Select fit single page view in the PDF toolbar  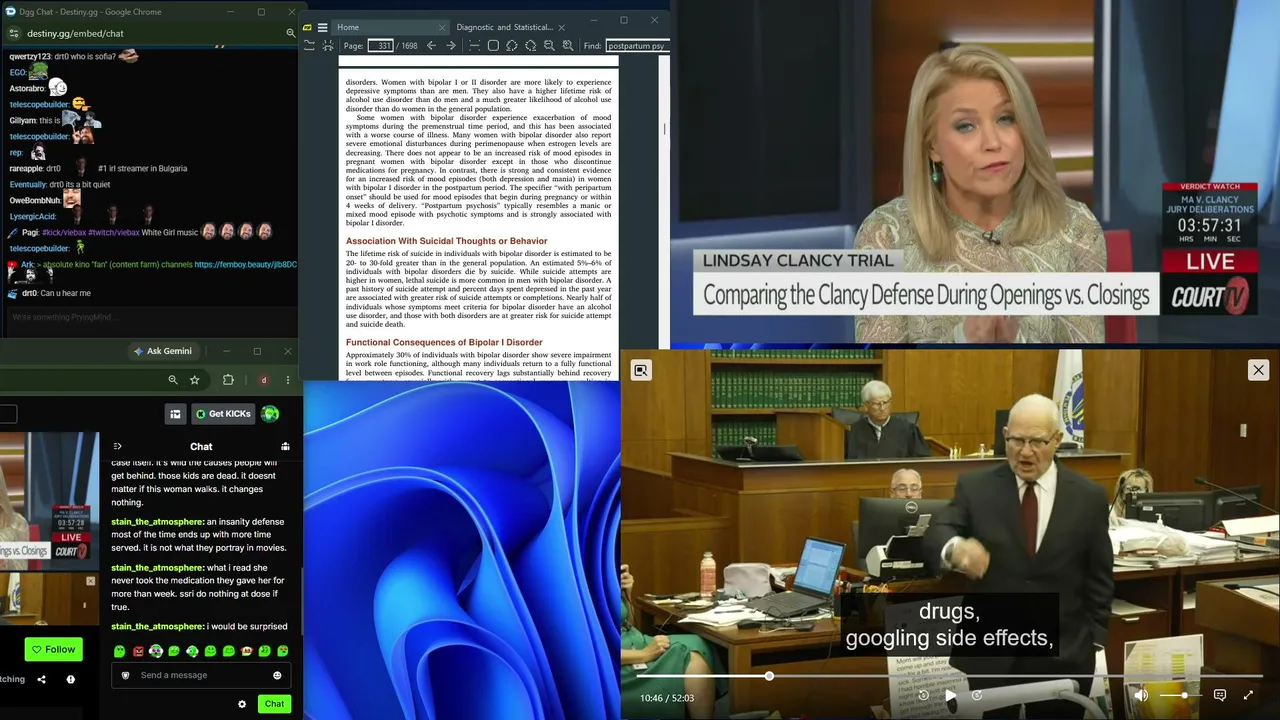point(493,46)
